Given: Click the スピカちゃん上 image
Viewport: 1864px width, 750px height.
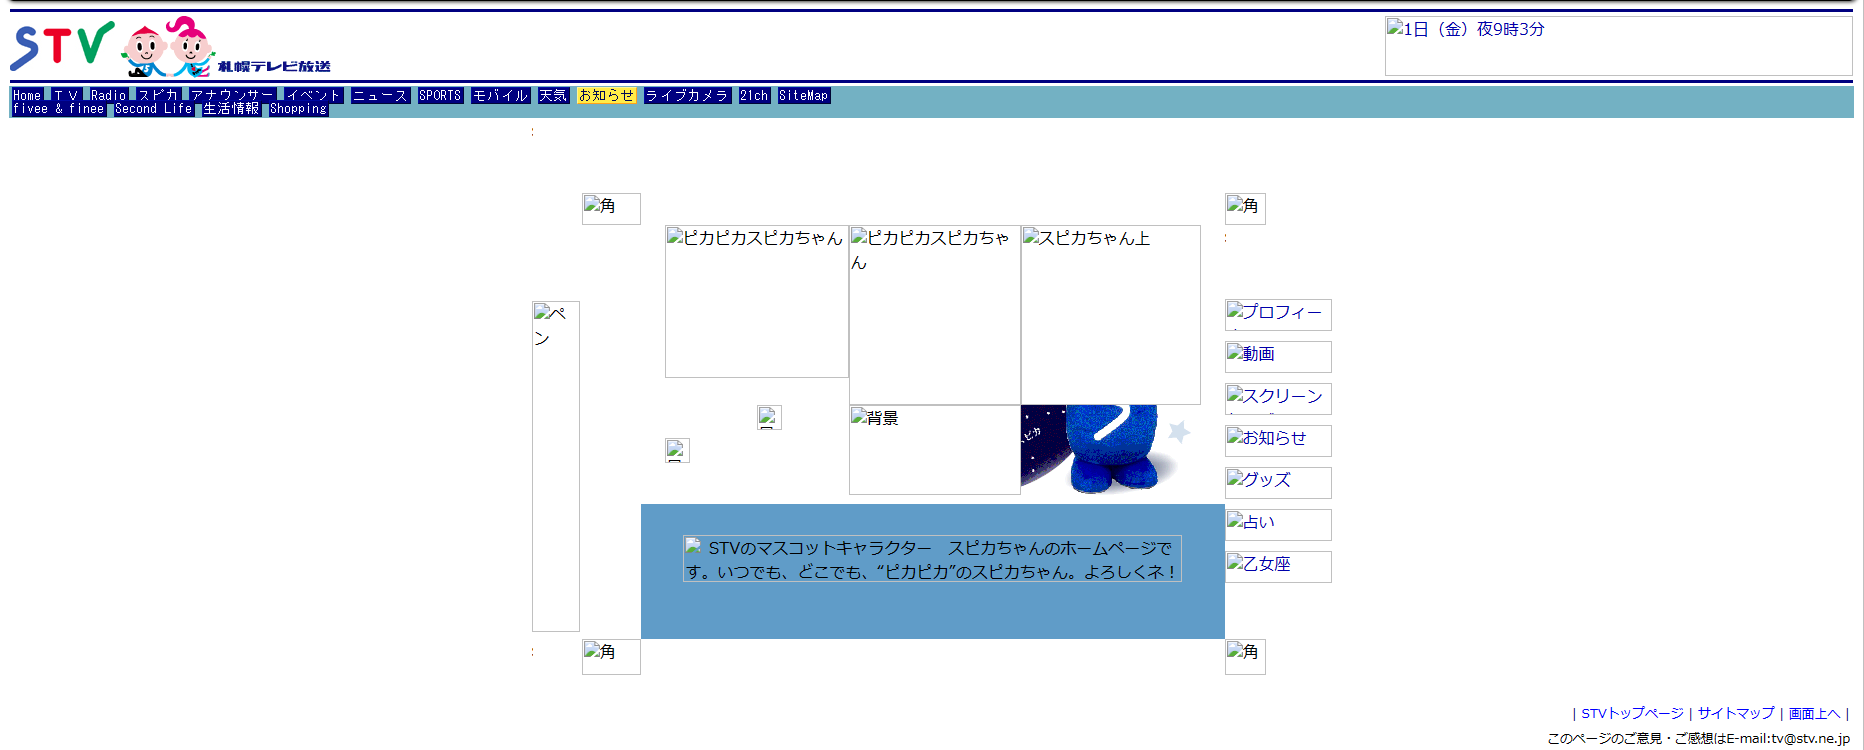Looking at the screenshot, I should coord(1111,314).
